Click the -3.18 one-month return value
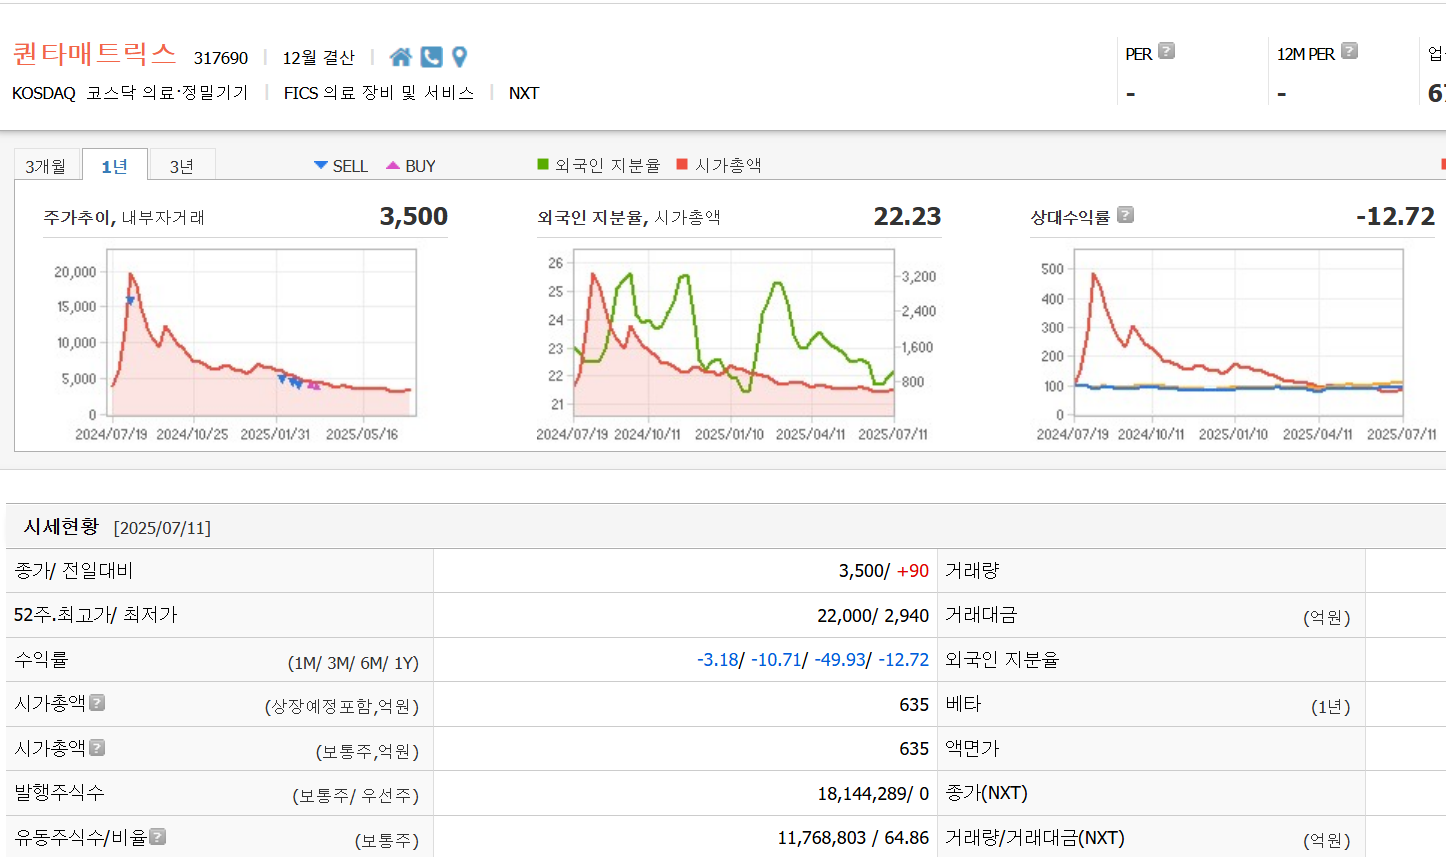 pyautogui.click(x=717, y=660)
